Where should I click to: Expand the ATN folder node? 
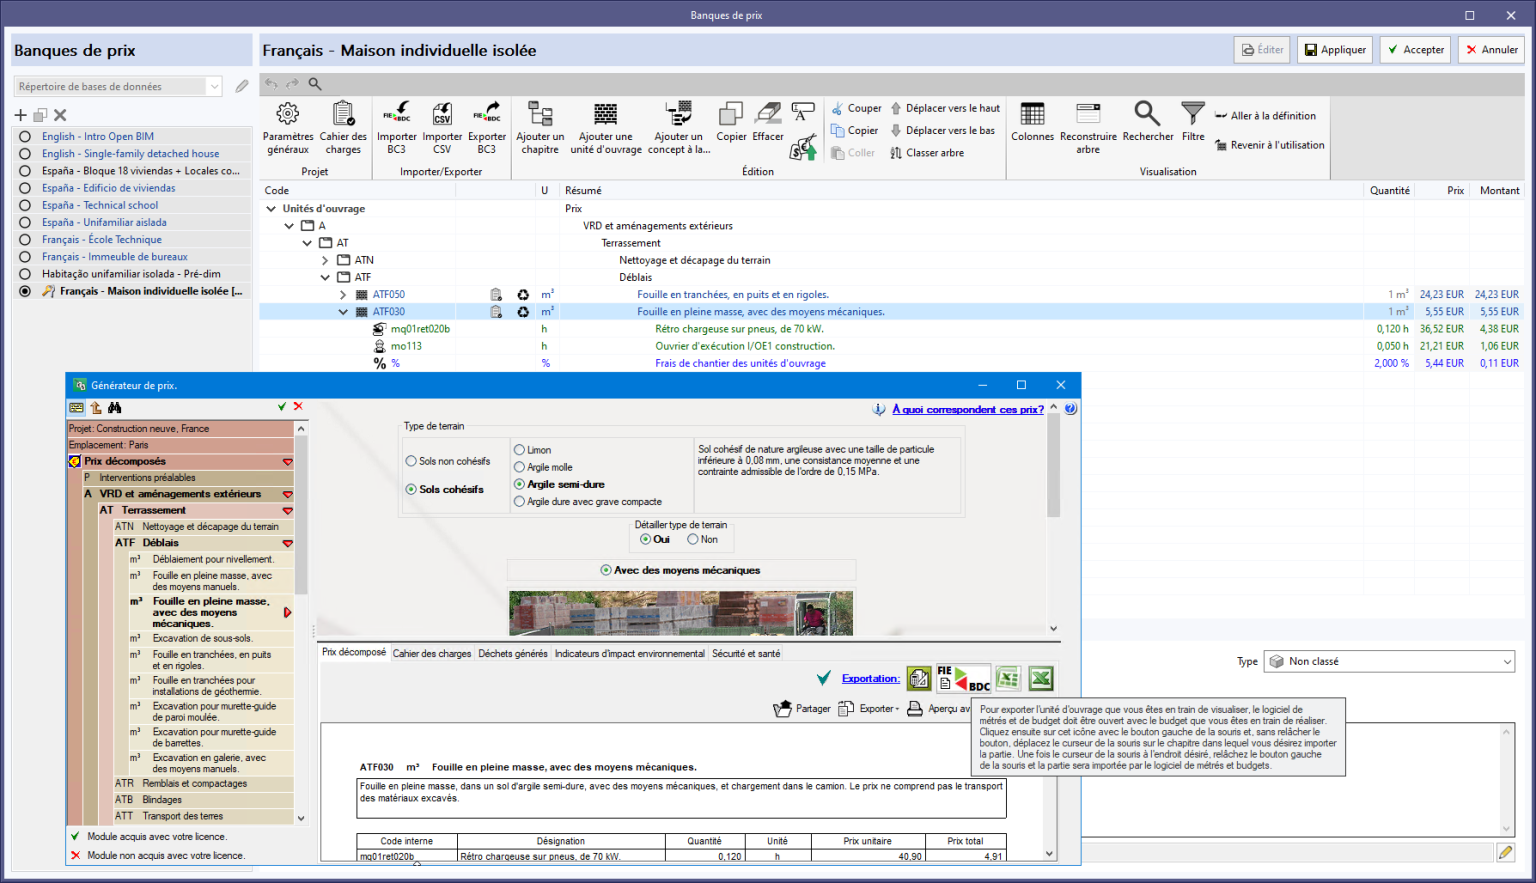coord(325,260)
